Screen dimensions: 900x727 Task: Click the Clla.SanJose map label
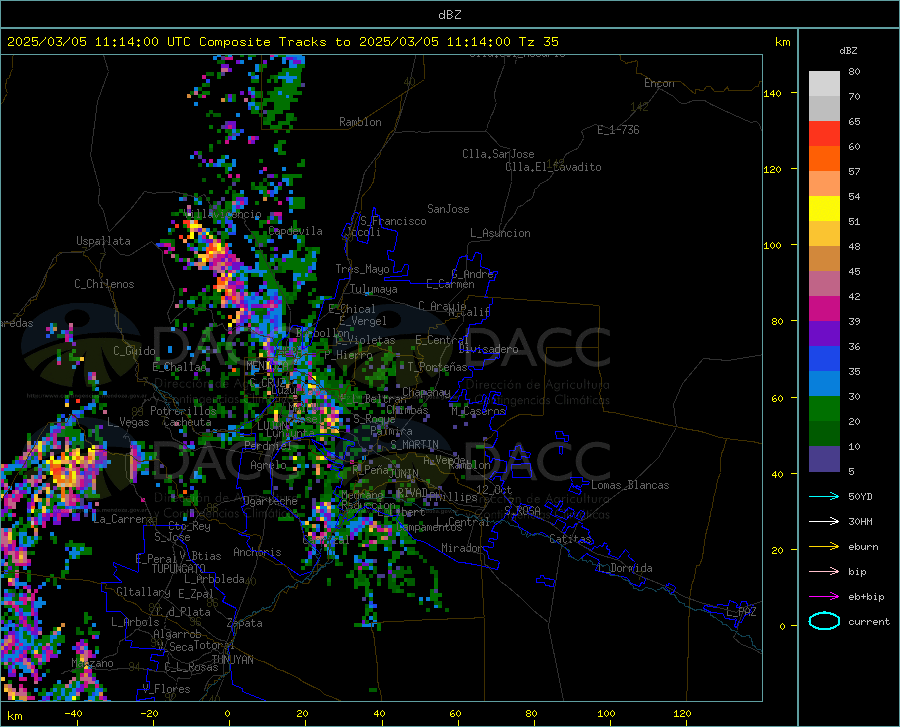tap(498, 154)
